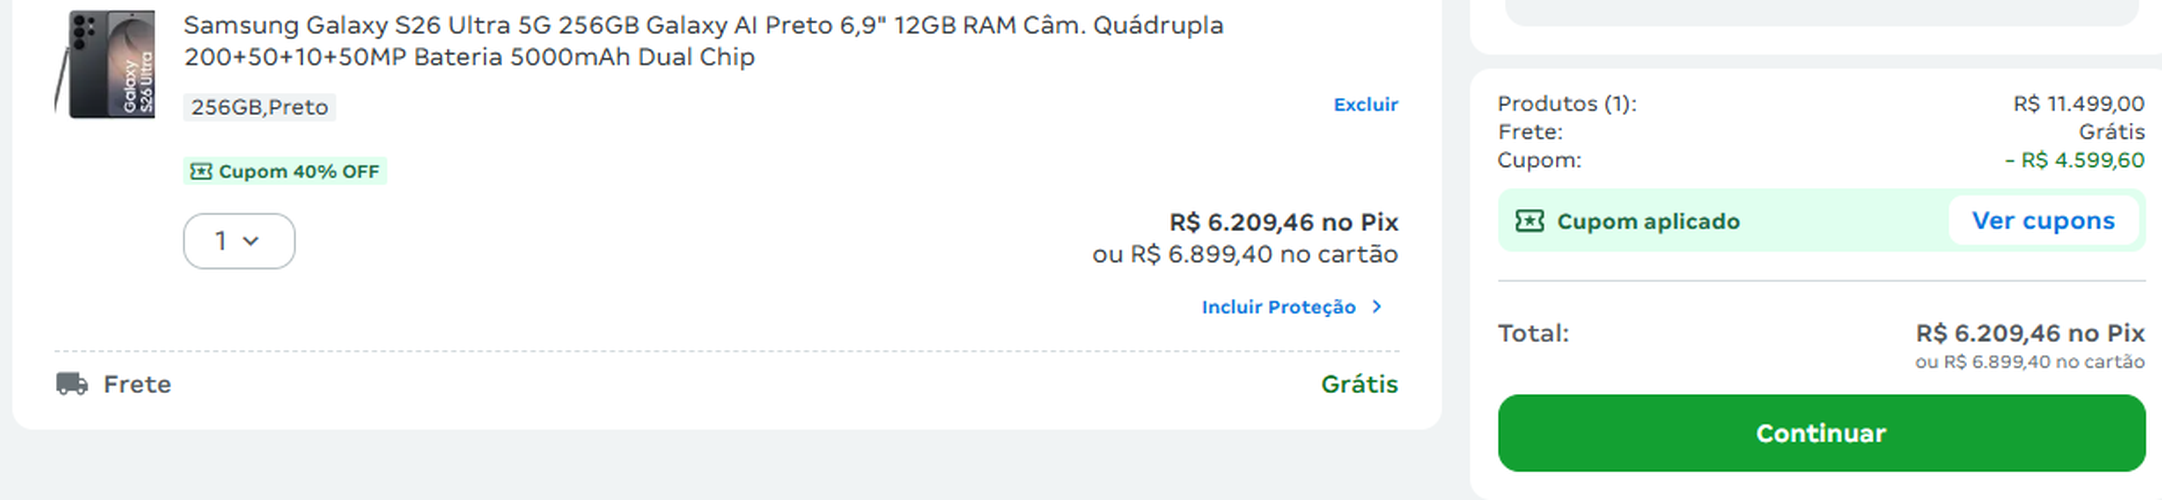The image size is (2162, 500).
Task: Click the delivery truck icon beside Frete
Action: (x=72, y=384)
